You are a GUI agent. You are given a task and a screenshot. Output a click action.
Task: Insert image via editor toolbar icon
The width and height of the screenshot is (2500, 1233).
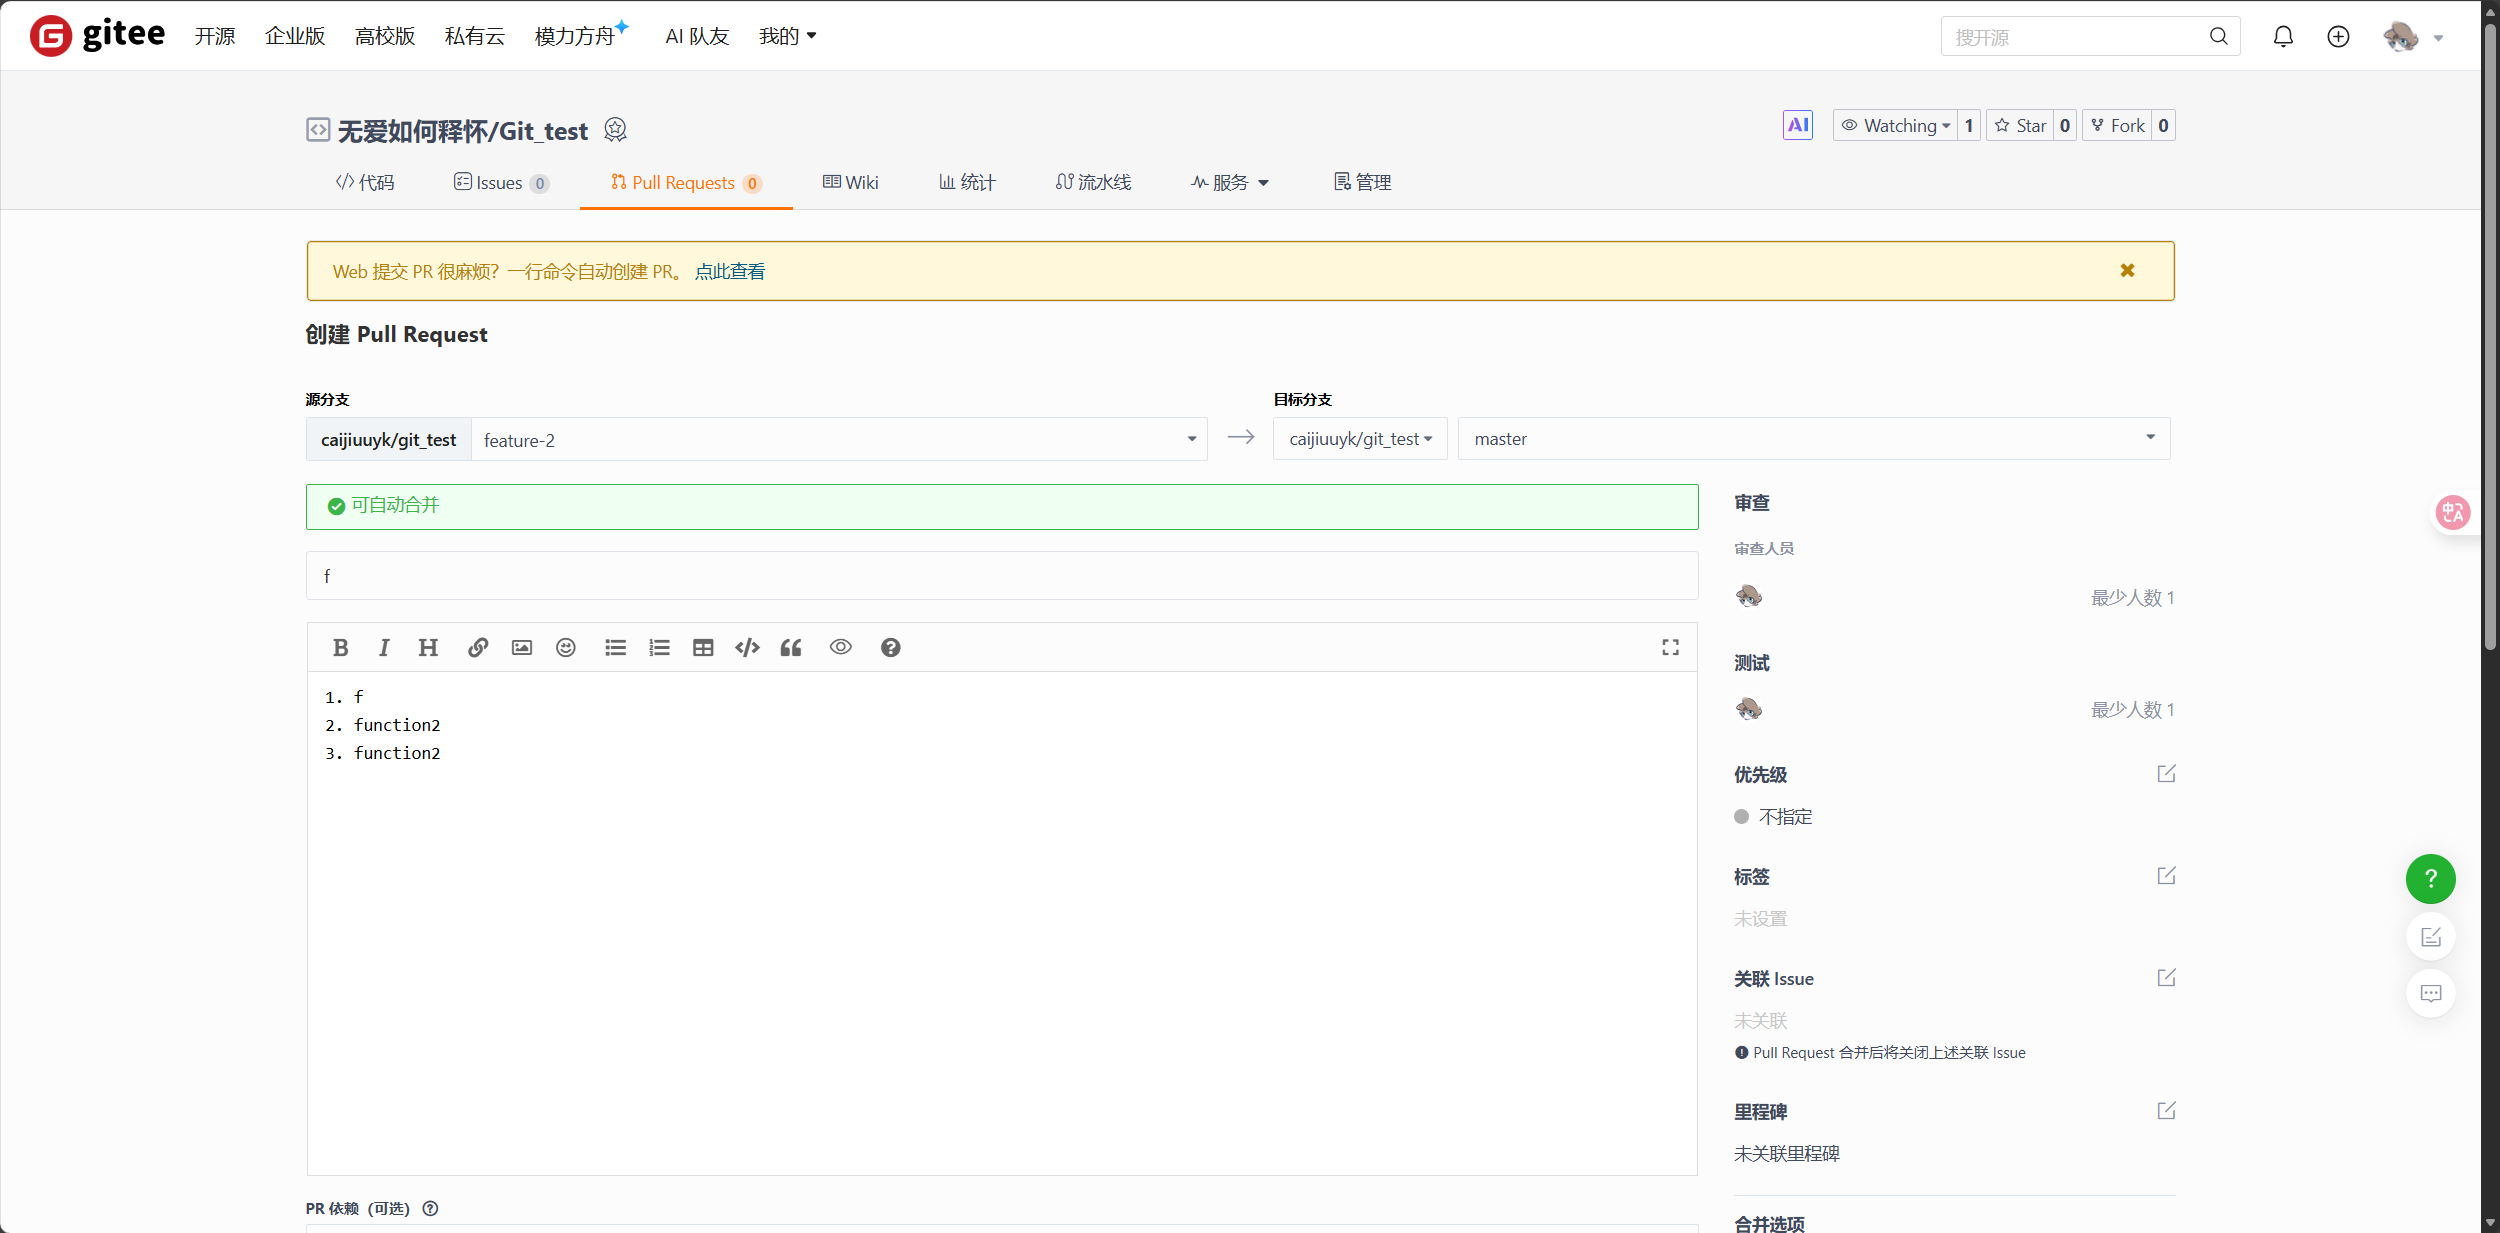pyautogui.click(x=522, y=648)
